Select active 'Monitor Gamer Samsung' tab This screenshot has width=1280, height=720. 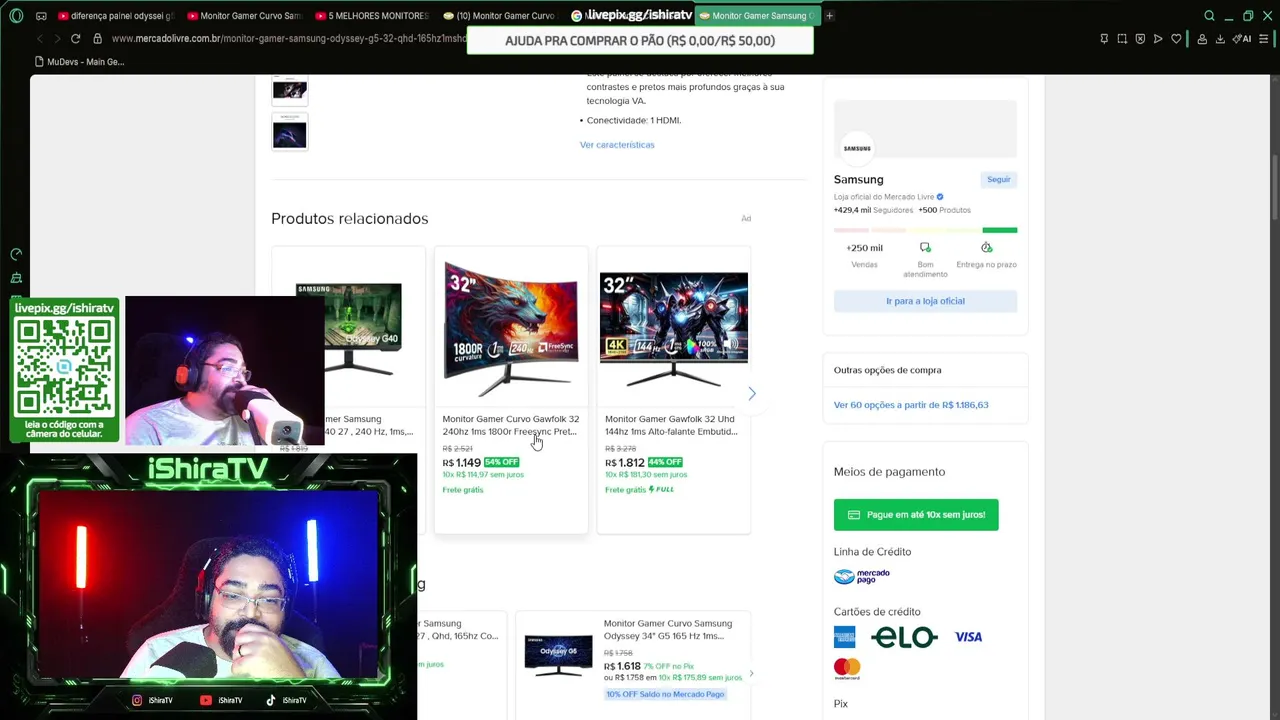756,16
